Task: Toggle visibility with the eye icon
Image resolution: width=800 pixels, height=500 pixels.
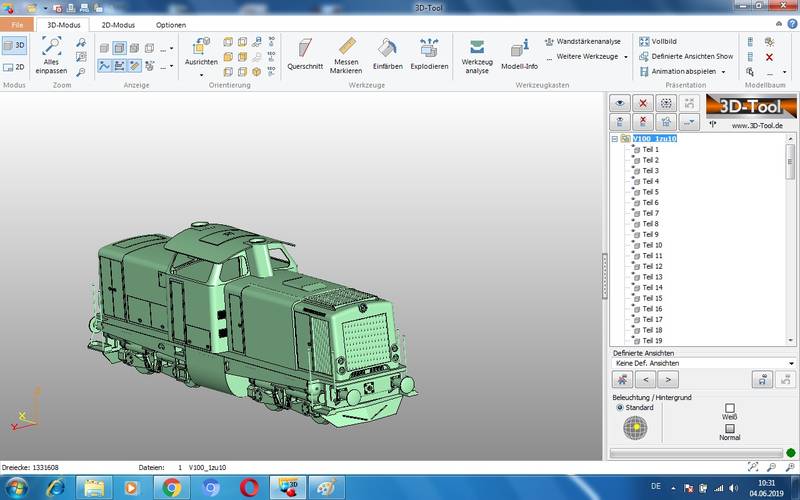Action: [620, 103]
